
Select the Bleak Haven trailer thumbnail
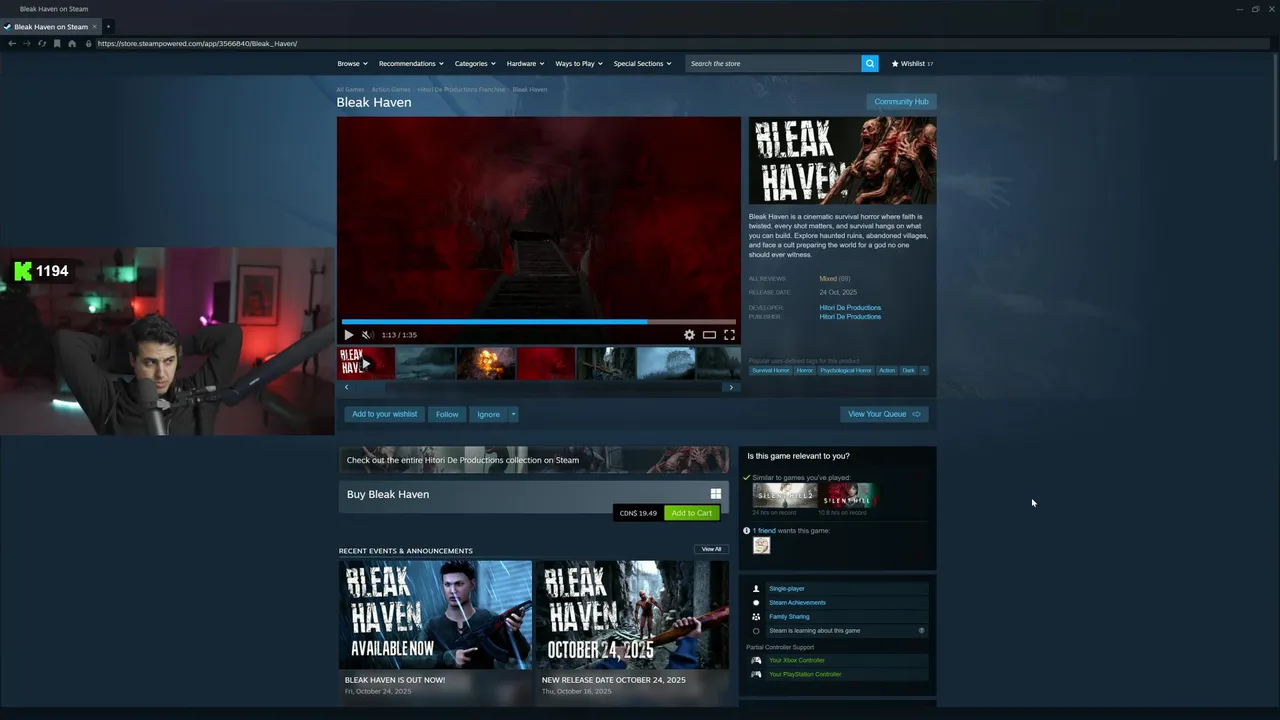[x=366, y=363]
